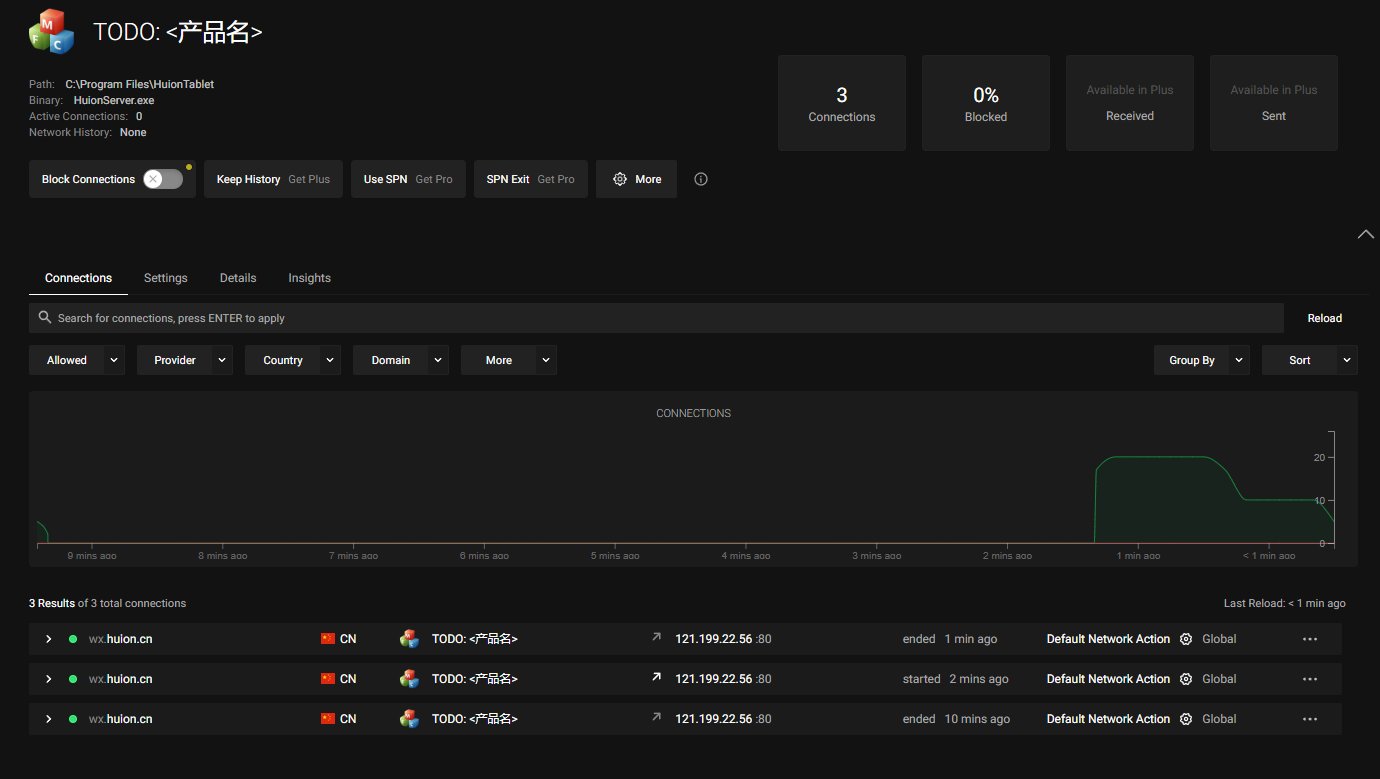The height and width of the screenshot is (779, 1380).
Task: Click settings gear in row ended 10 mins ago
Action: click(1186, 719)
